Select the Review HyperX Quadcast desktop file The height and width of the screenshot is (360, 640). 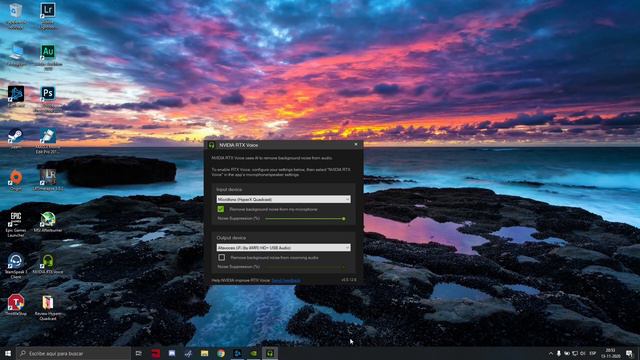coord(48,307)
